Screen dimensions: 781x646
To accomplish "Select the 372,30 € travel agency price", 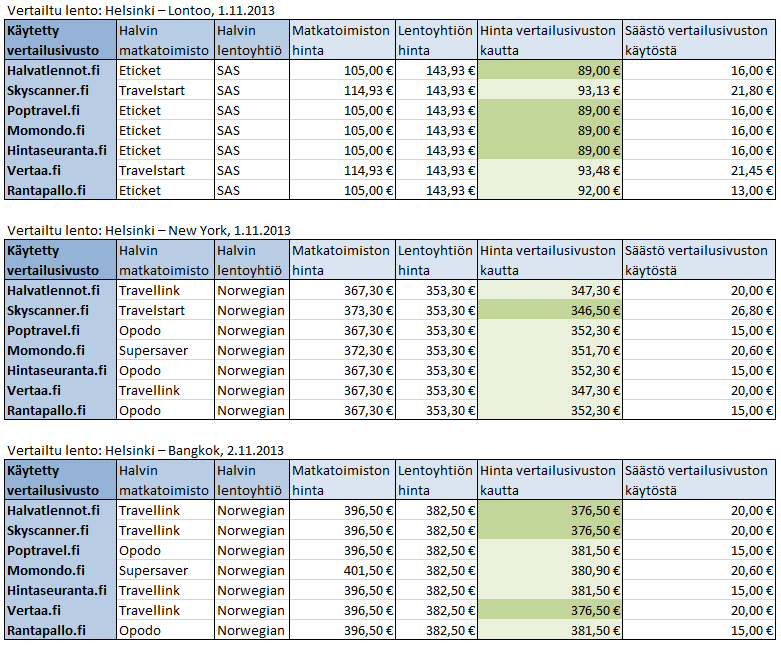I will [x=341, y=350].
